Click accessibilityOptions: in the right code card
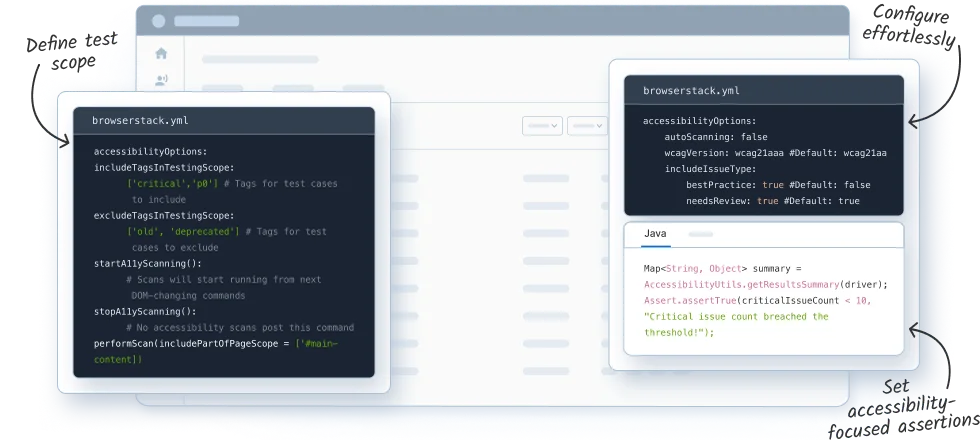 (699, 121)
